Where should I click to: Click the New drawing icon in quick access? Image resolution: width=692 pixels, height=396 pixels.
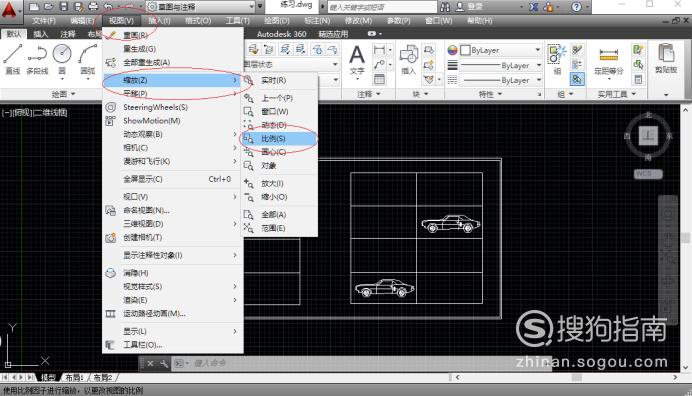[34, 7]
